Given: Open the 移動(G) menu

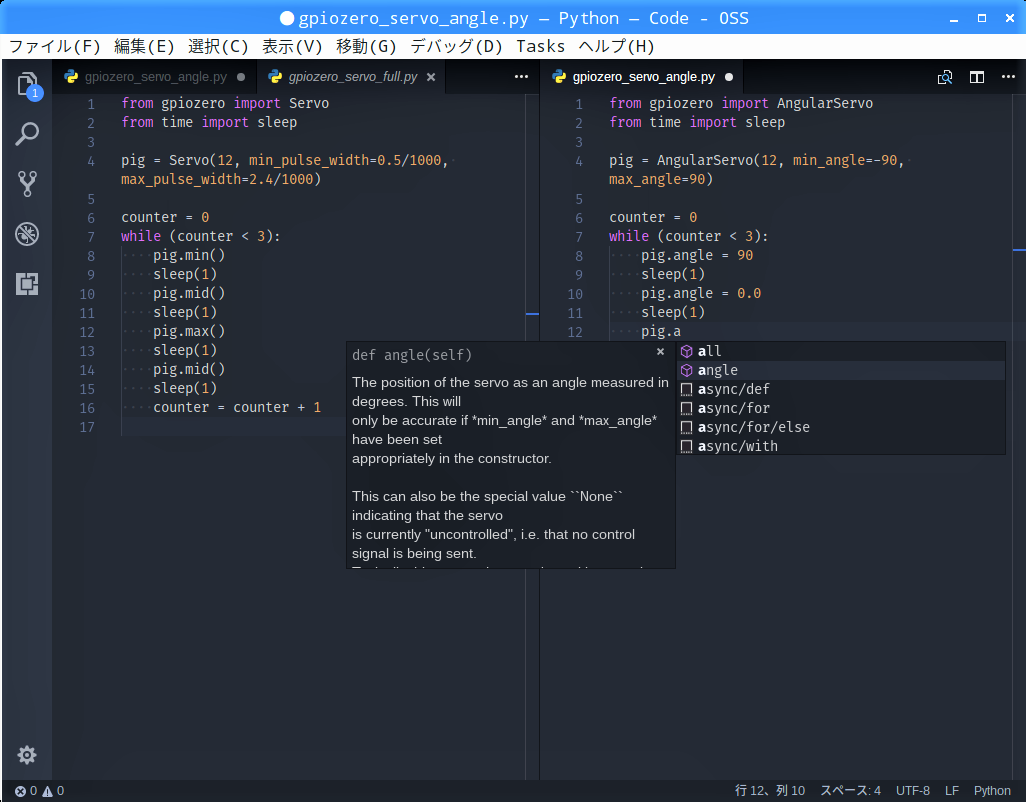Looking at the screenshot, I should click(x=366, y=46).
